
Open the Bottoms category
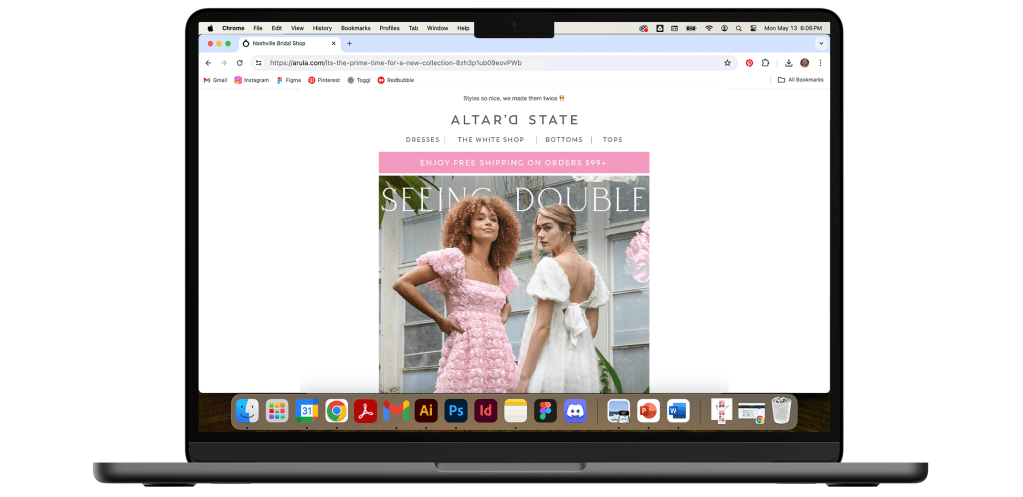[x=564, y=140]
